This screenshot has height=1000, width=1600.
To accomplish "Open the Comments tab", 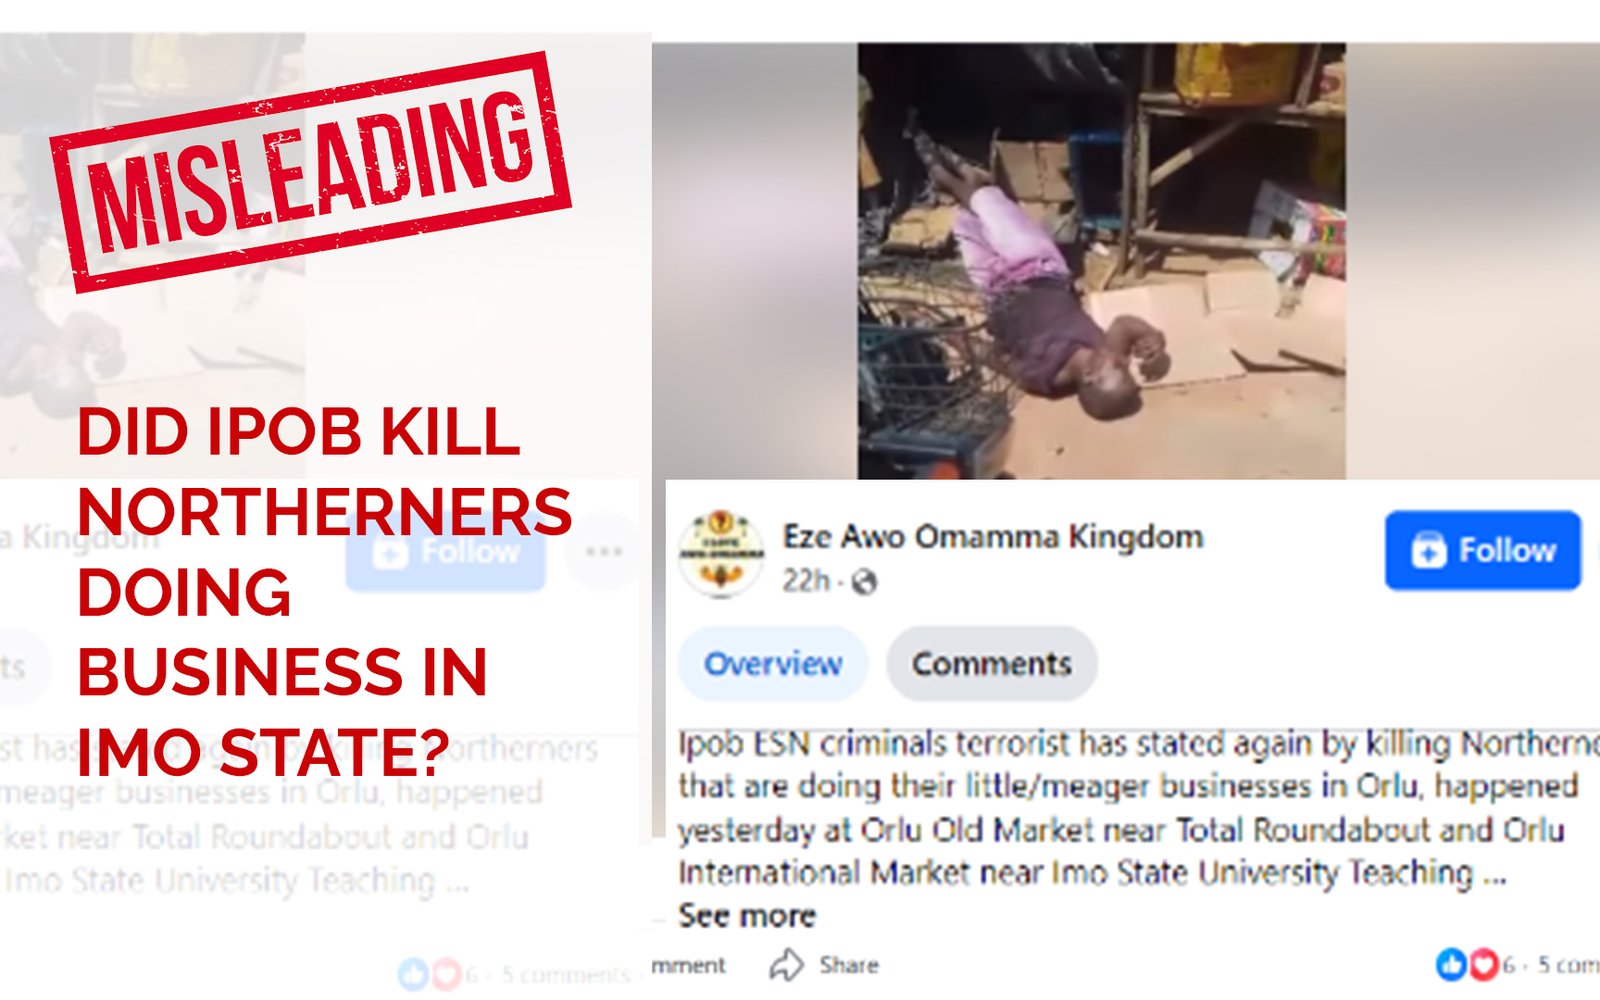I will pyautogui.click(x=991, y=663).
